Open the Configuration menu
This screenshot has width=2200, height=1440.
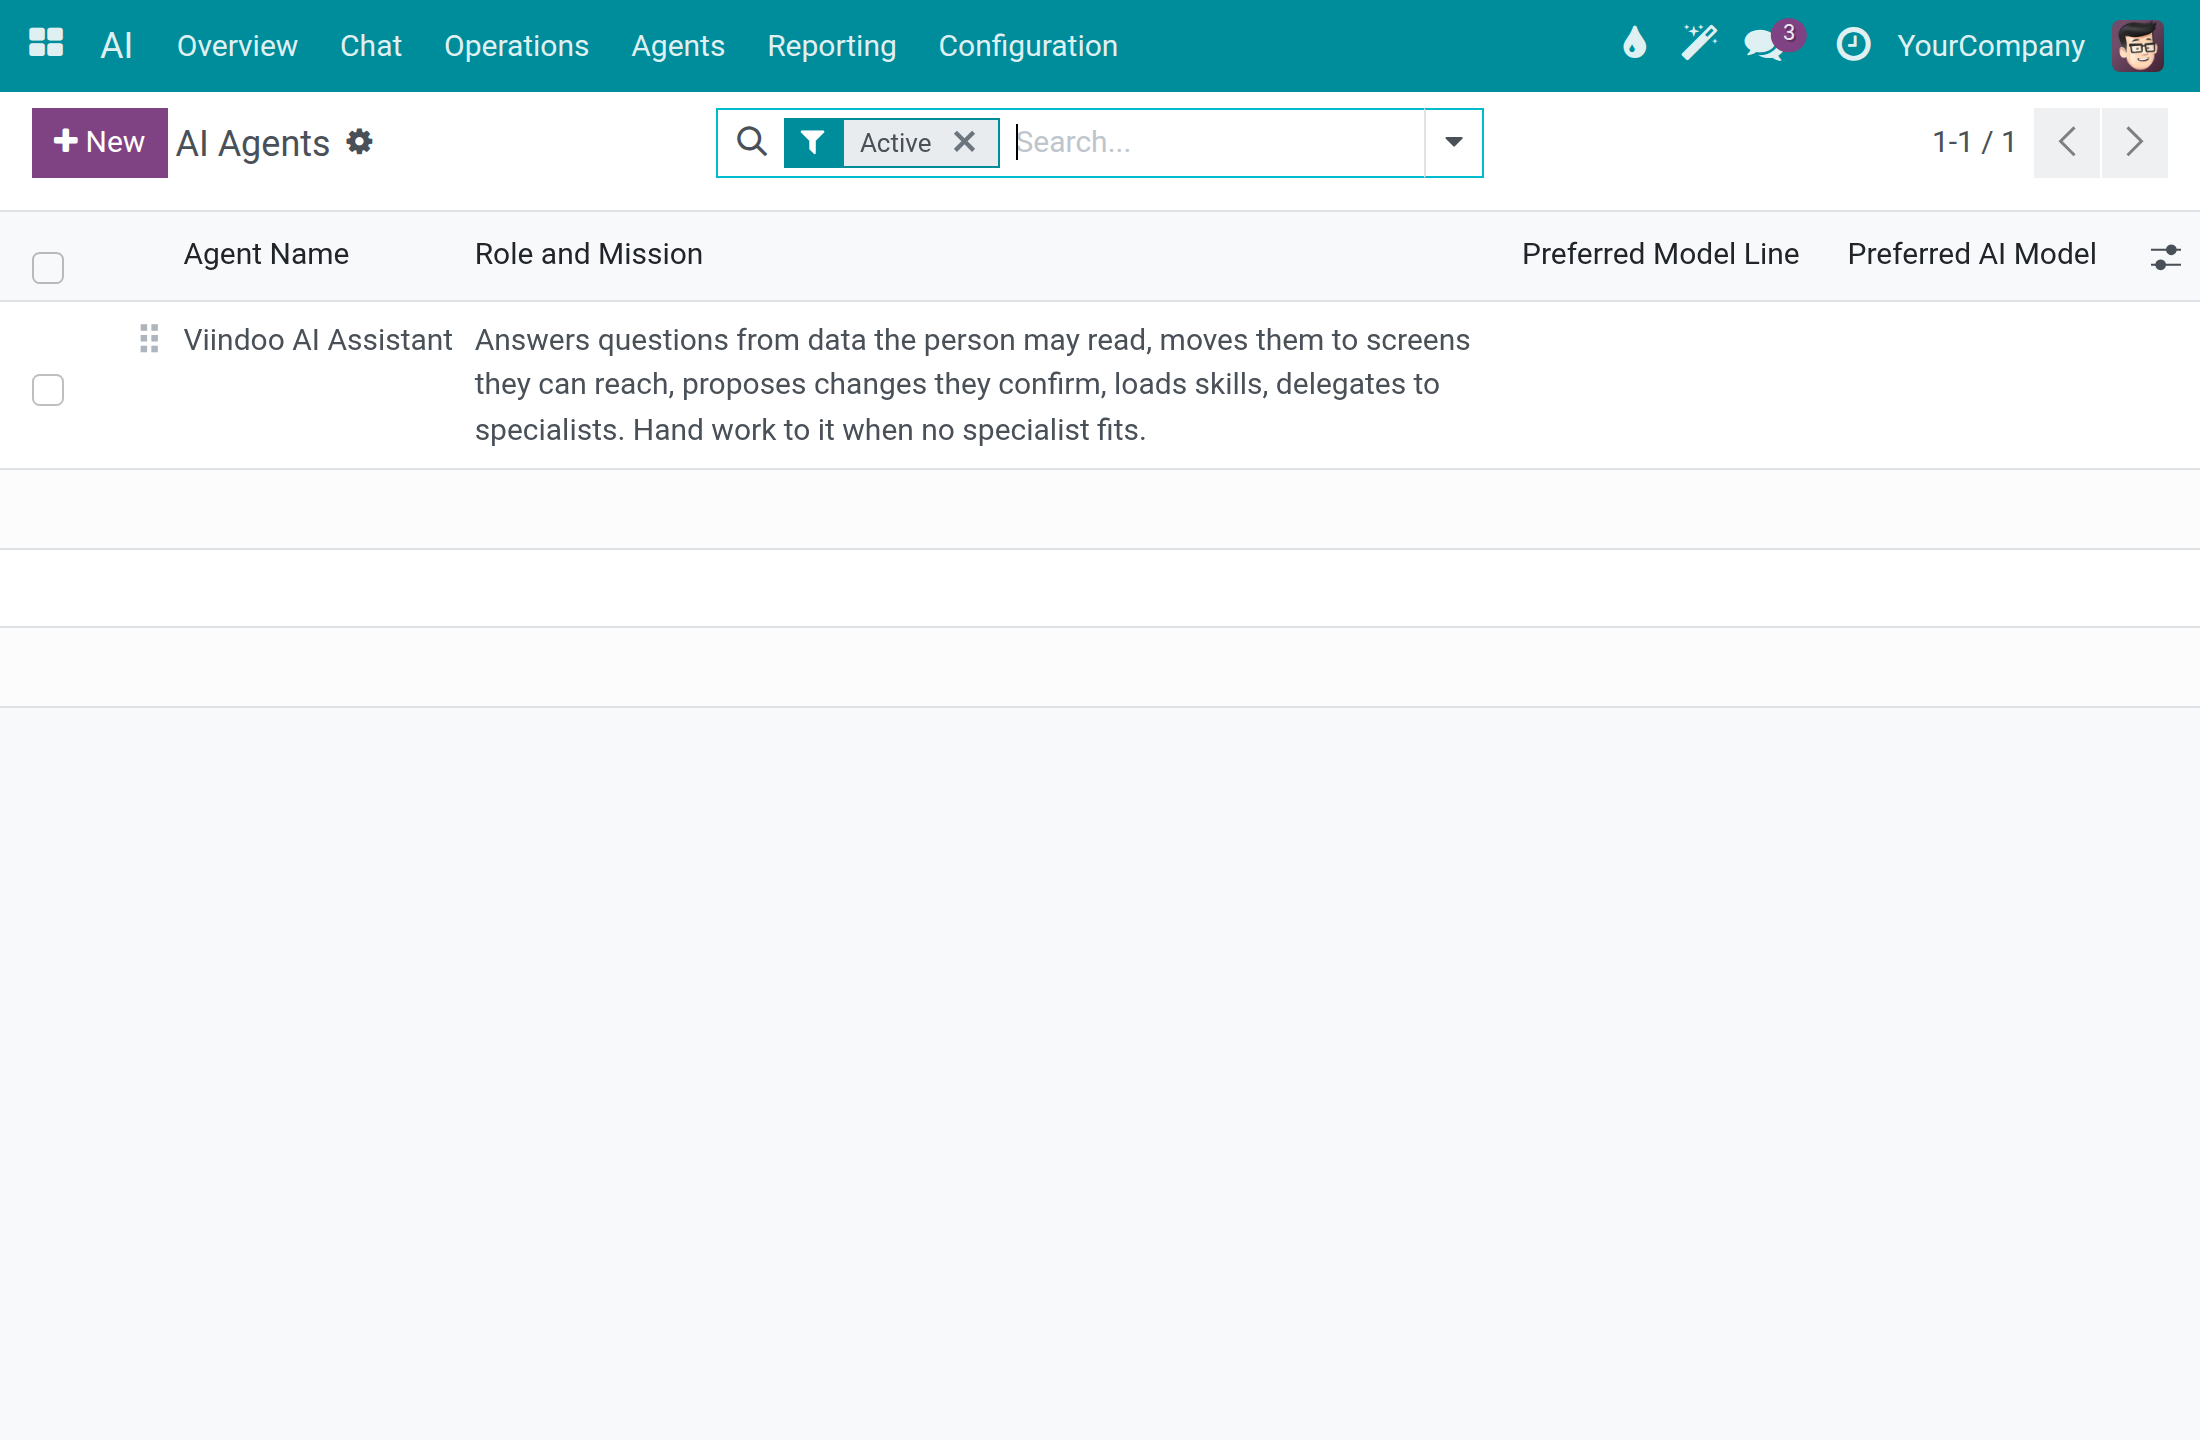1028,45
